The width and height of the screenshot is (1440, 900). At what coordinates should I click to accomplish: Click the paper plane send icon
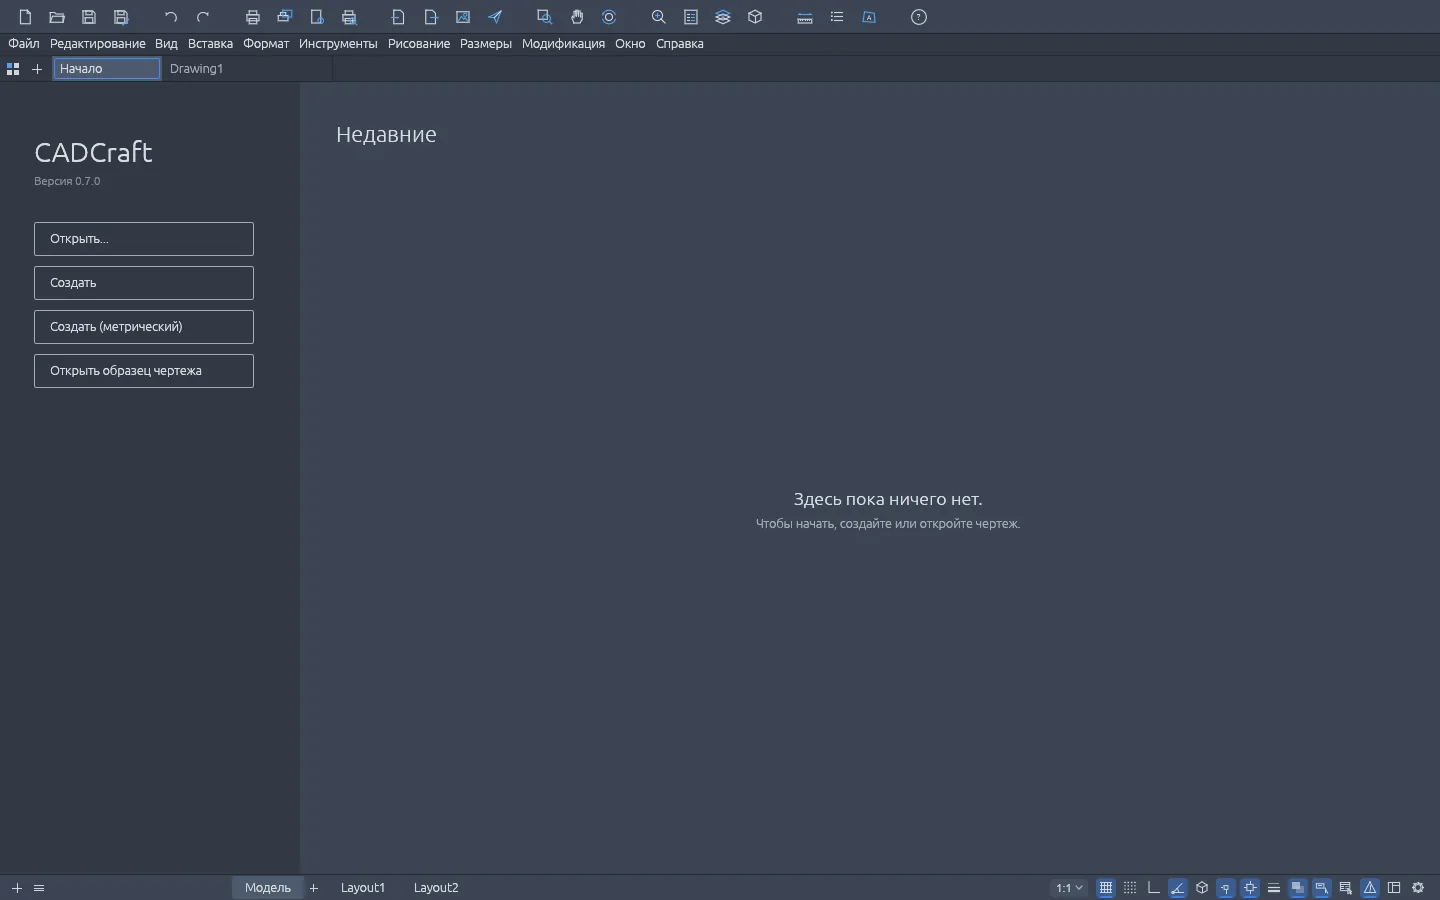point(495,17)
